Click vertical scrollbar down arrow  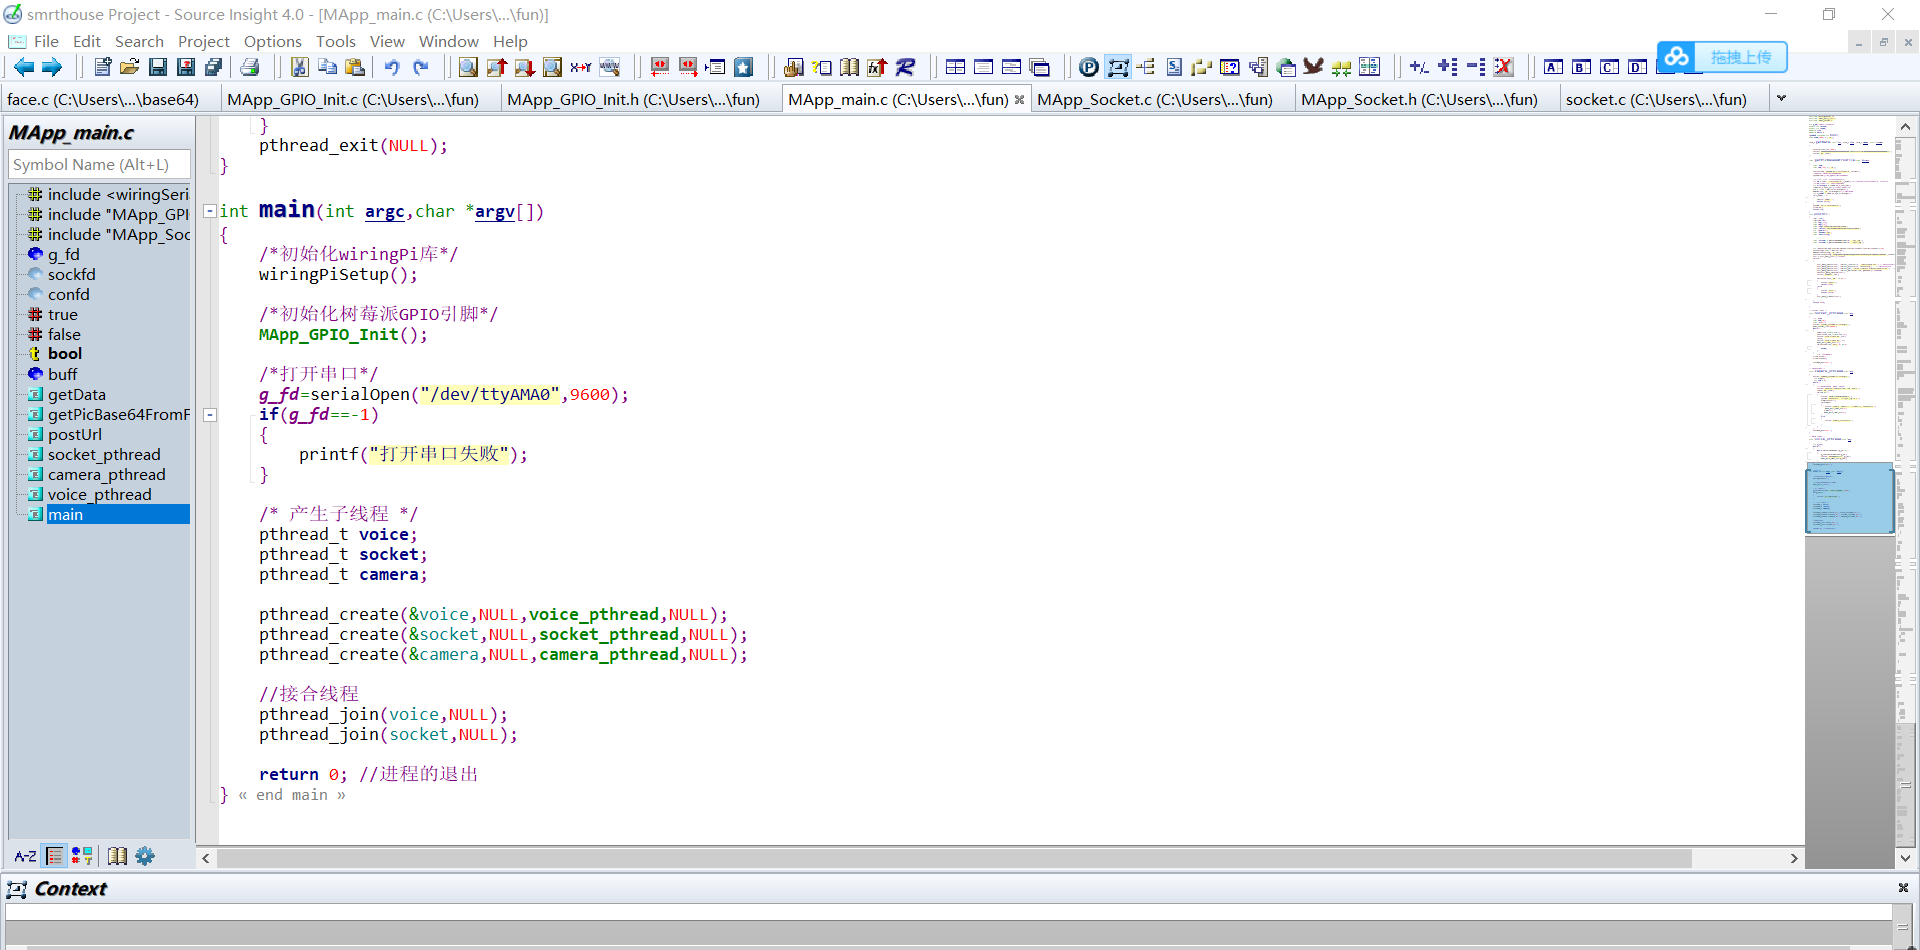(1905, 858)
